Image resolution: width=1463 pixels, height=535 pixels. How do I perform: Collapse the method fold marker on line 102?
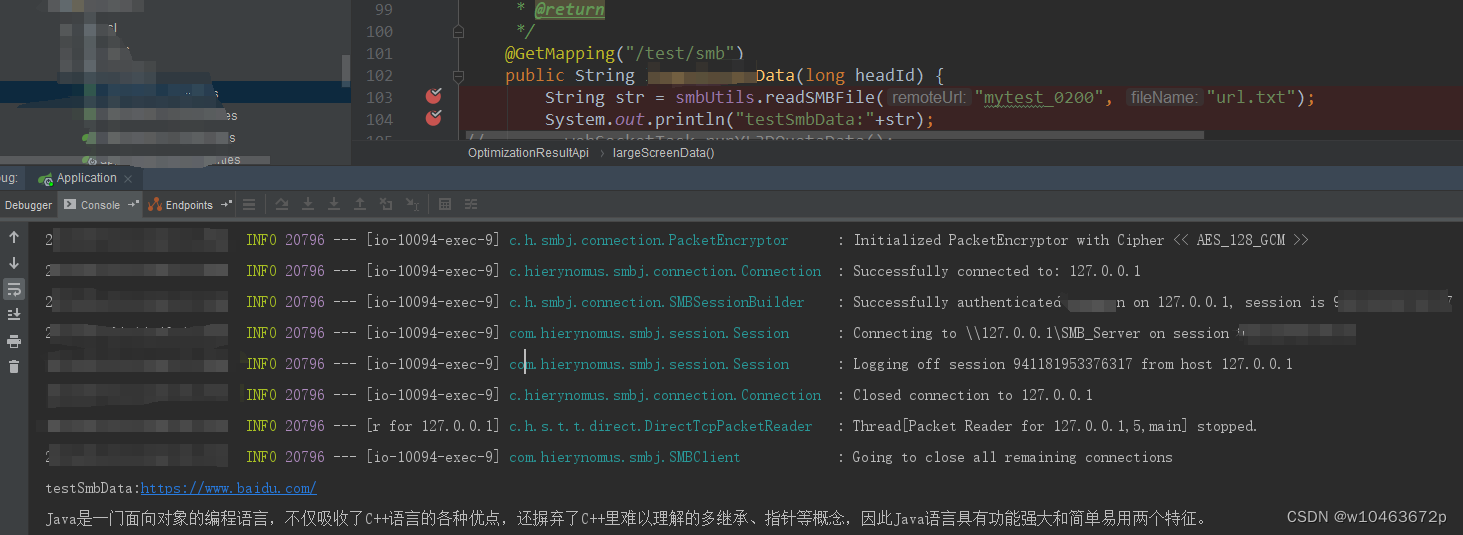(458, 76)
